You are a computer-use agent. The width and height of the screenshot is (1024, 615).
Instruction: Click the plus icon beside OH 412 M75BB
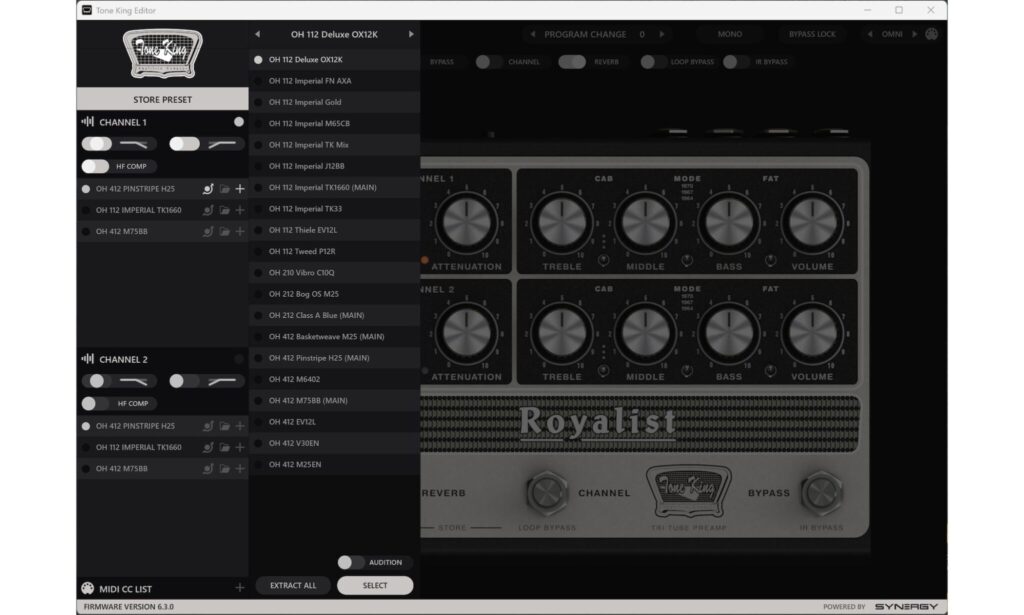[x=239, y=230]
